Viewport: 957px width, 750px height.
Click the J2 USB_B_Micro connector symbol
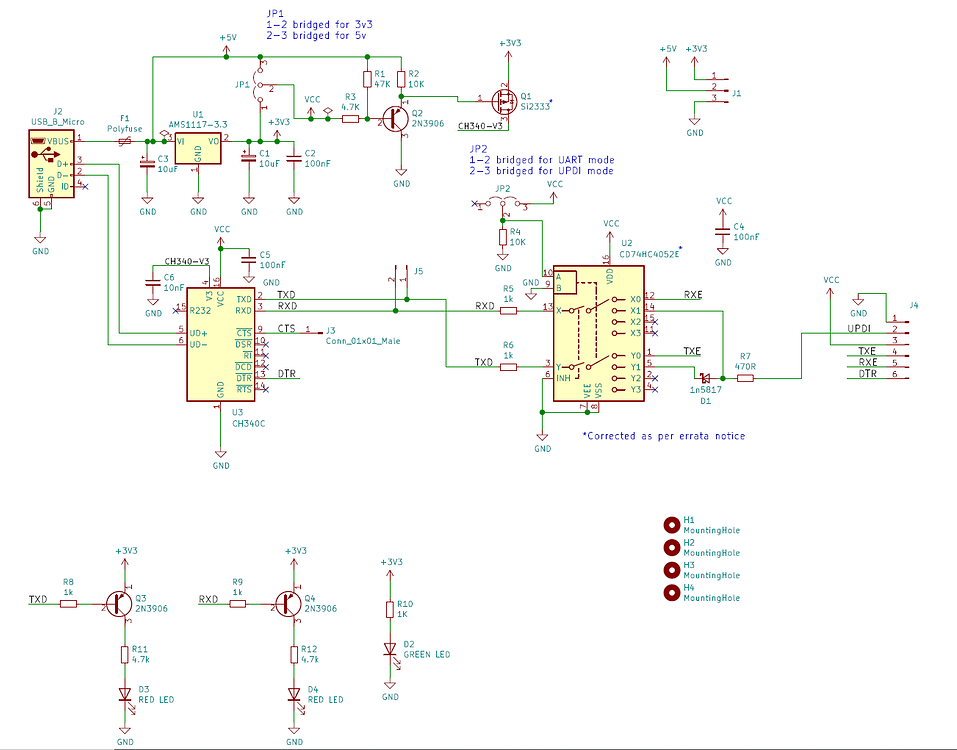click(x=52, y=165)
